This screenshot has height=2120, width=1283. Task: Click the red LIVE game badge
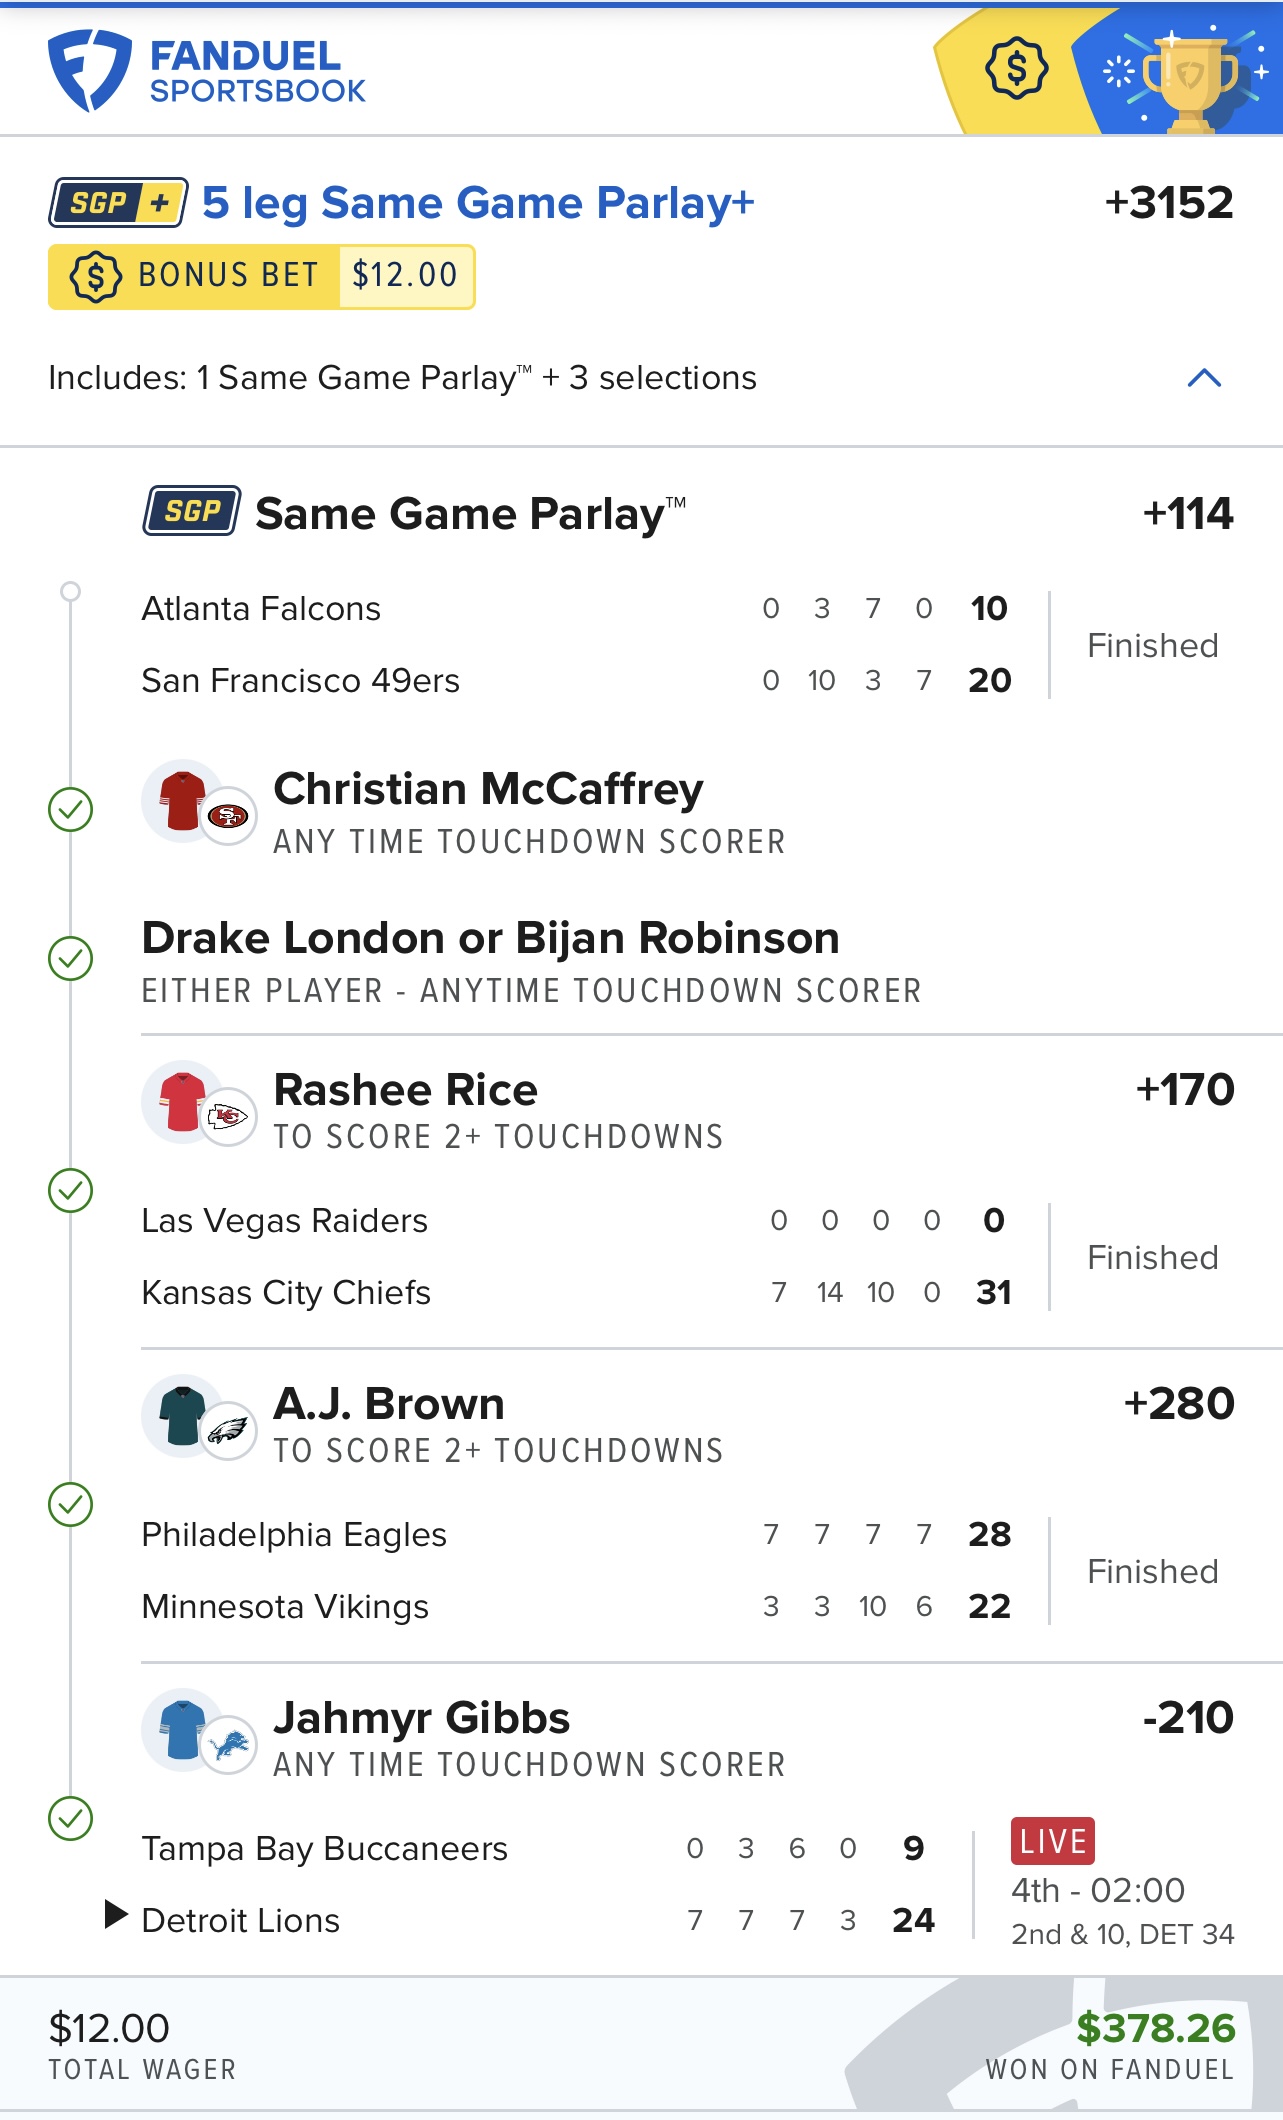coord(1052,1841)
